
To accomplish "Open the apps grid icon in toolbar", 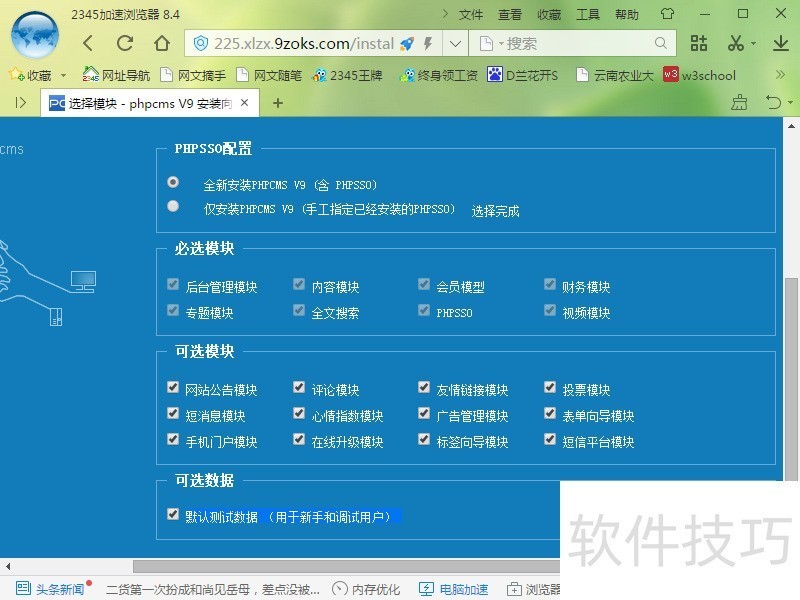I will pos(699,43).
